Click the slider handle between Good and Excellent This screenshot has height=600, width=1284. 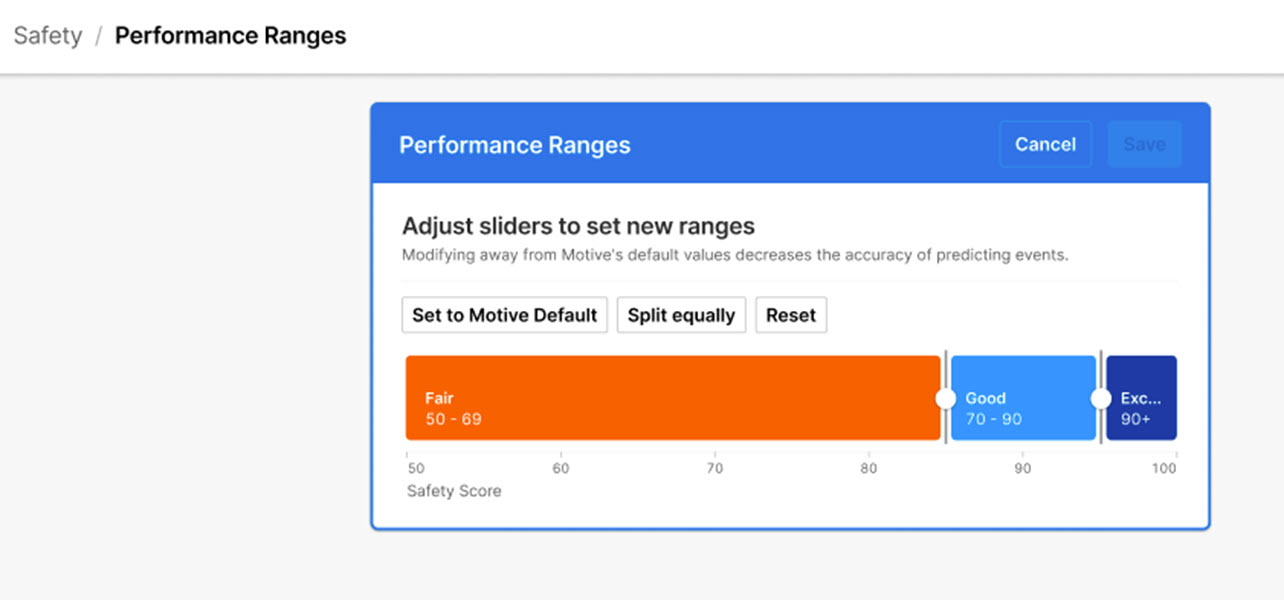click(x=1101, y=398)
